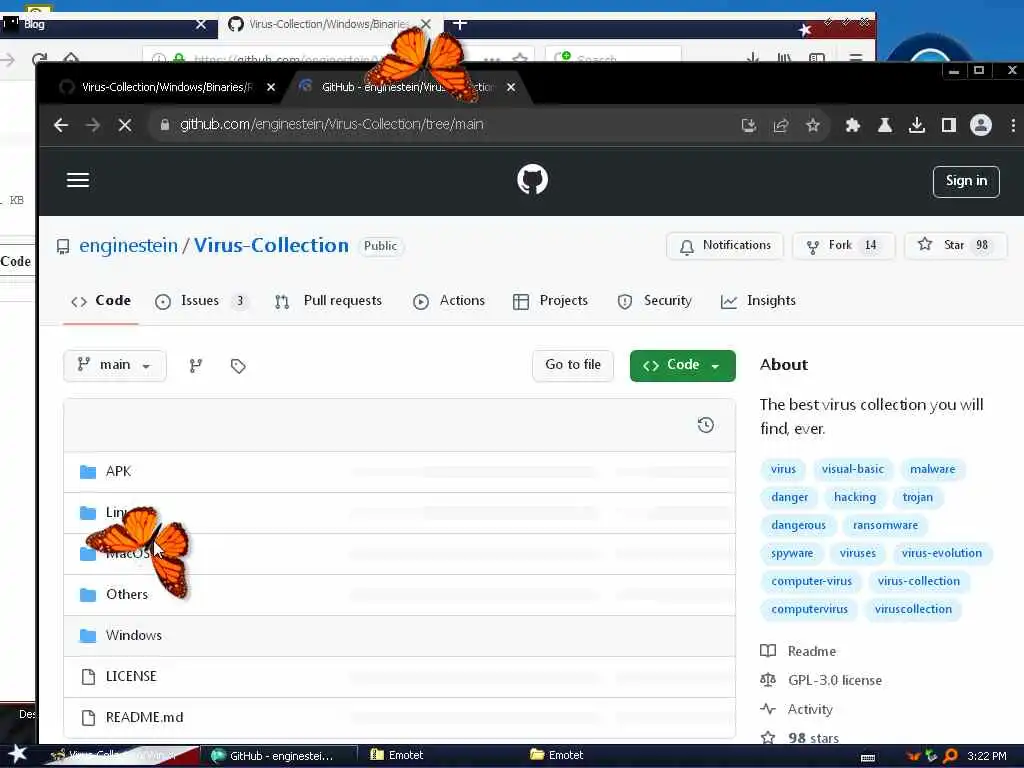This screenshot has width=1024, height=768.
Task: Open the GitHub hamburger navigation menu
Action: tap(78, 180)
